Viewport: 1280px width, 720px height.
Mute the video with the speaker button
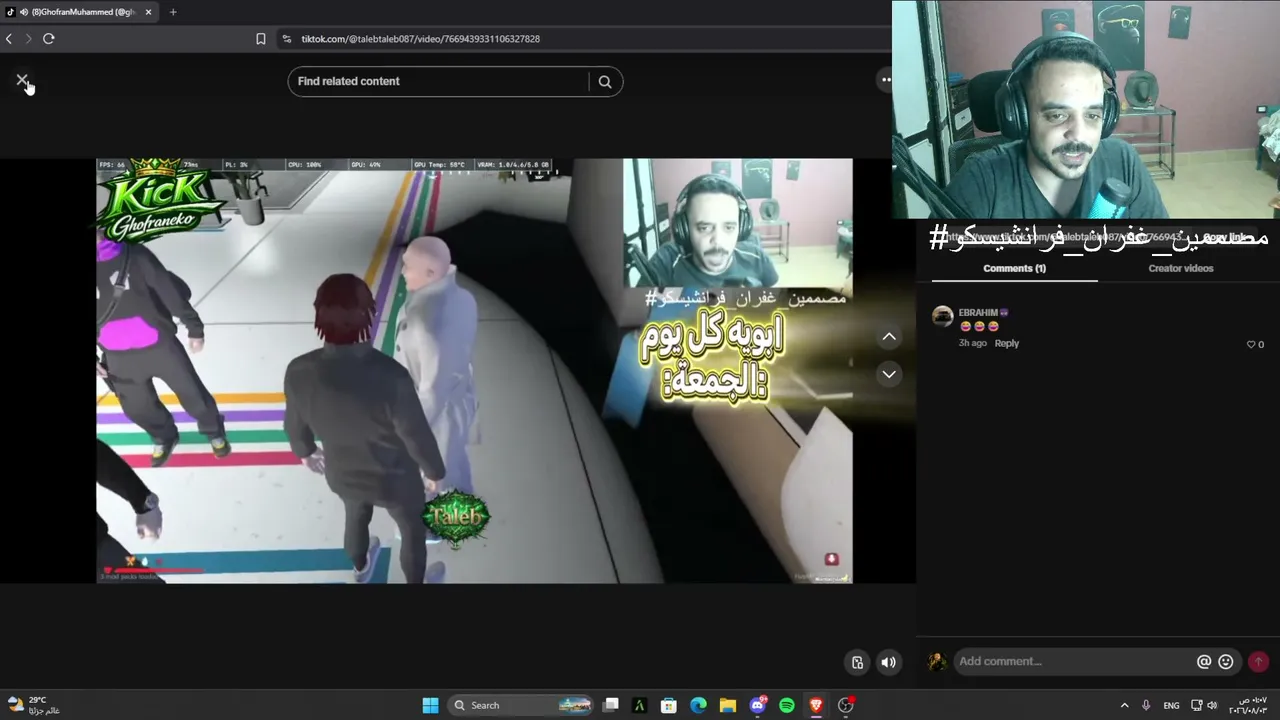pos(888,662)
